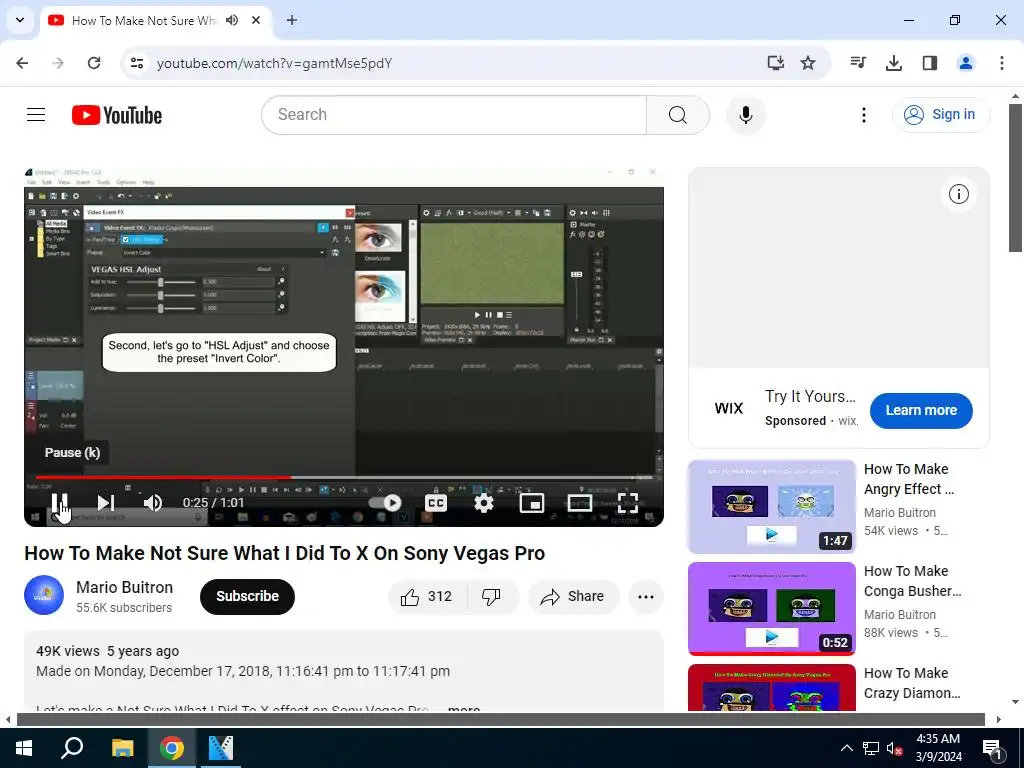
Task: Mute the video player volume
Action: [153, 502]
